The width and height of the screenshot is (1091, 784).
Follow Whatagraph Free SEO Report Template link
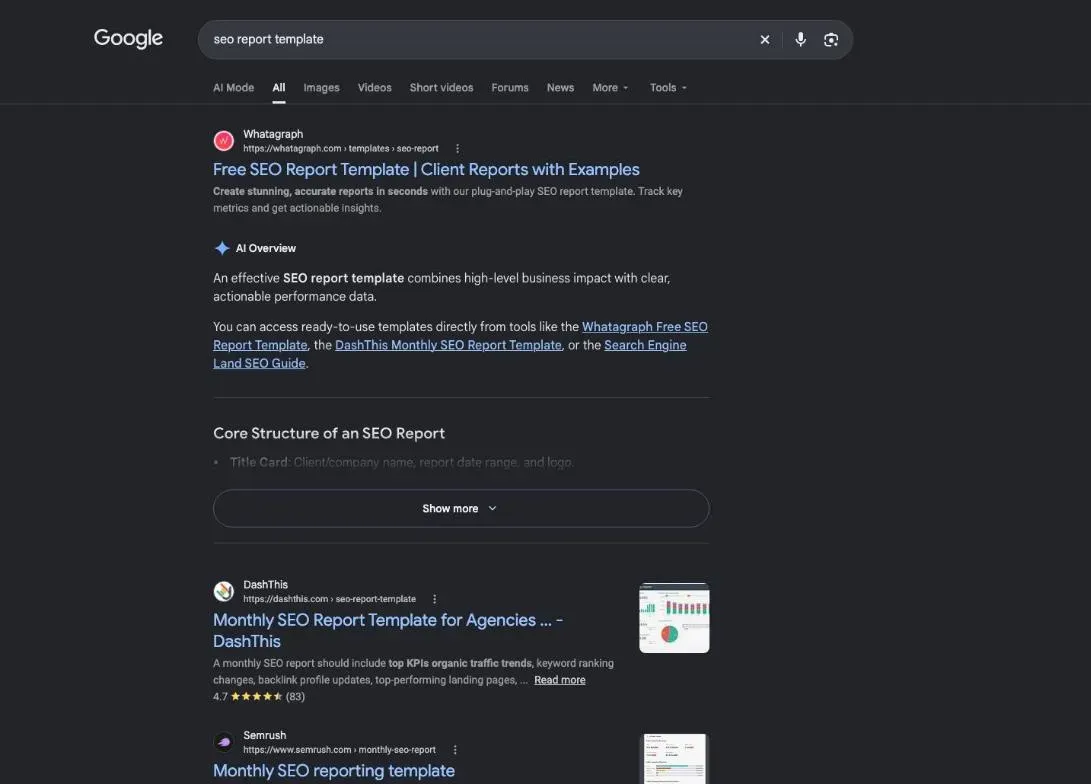pyautogui.click(x=460, y=336)
